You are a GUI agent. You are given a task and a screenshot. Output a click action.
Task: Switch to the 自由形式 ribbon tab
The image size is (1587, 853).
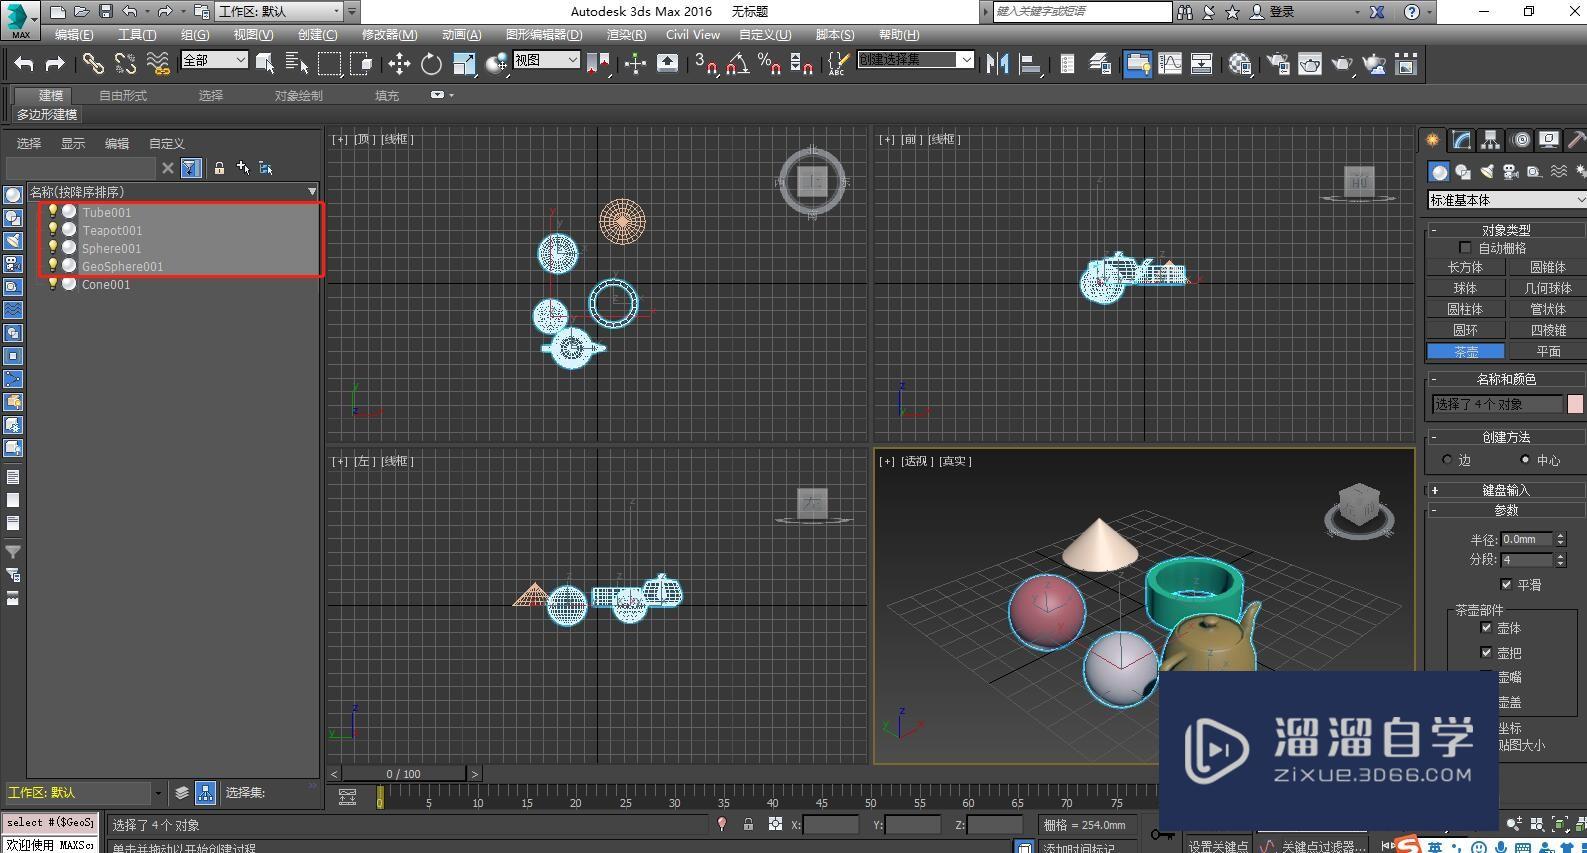pos(123,96)
